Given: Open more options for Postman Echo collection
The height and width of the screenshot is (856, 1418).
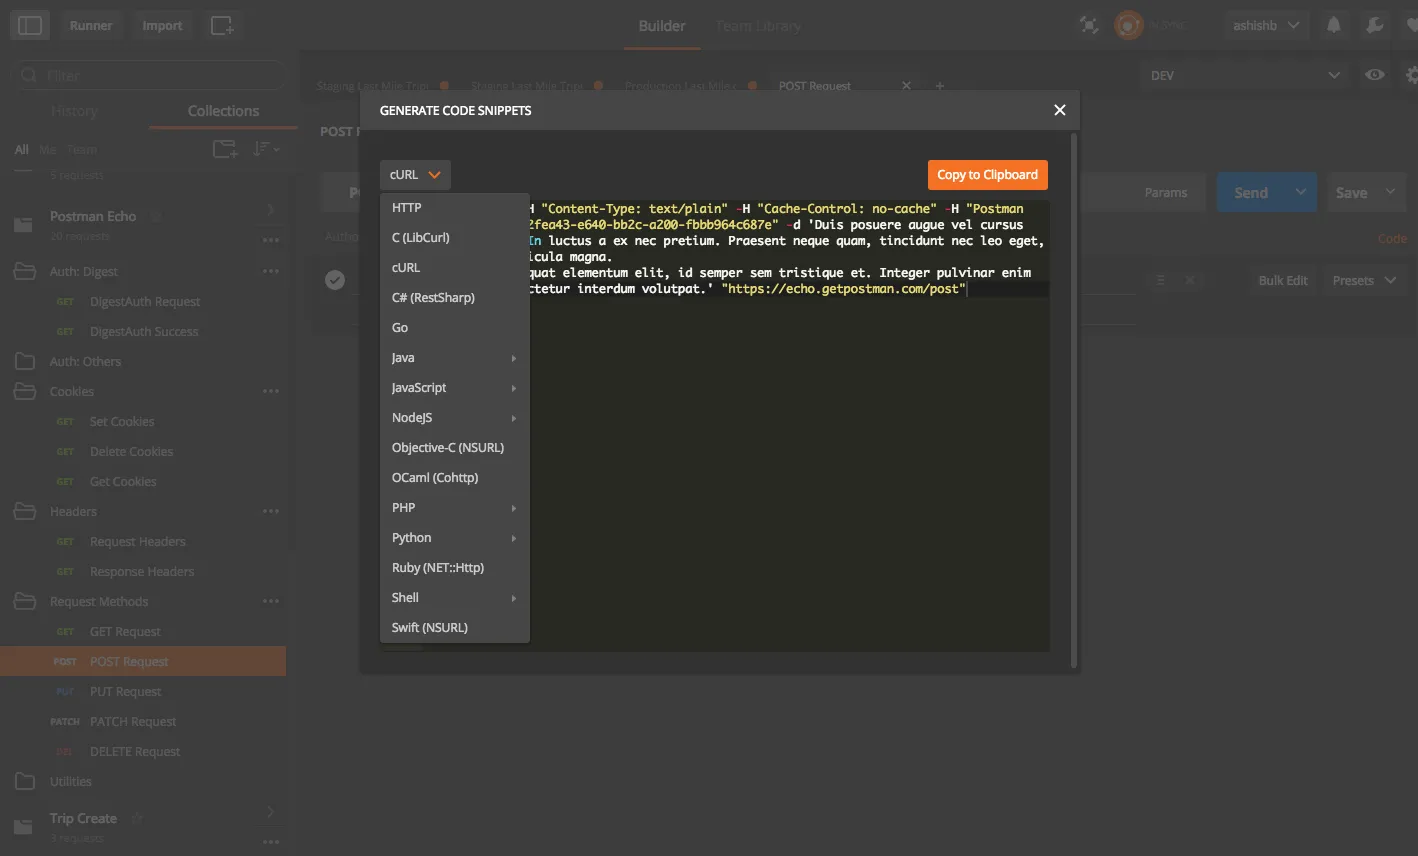Looking at the screenshot, I should [x=270, y=240].
